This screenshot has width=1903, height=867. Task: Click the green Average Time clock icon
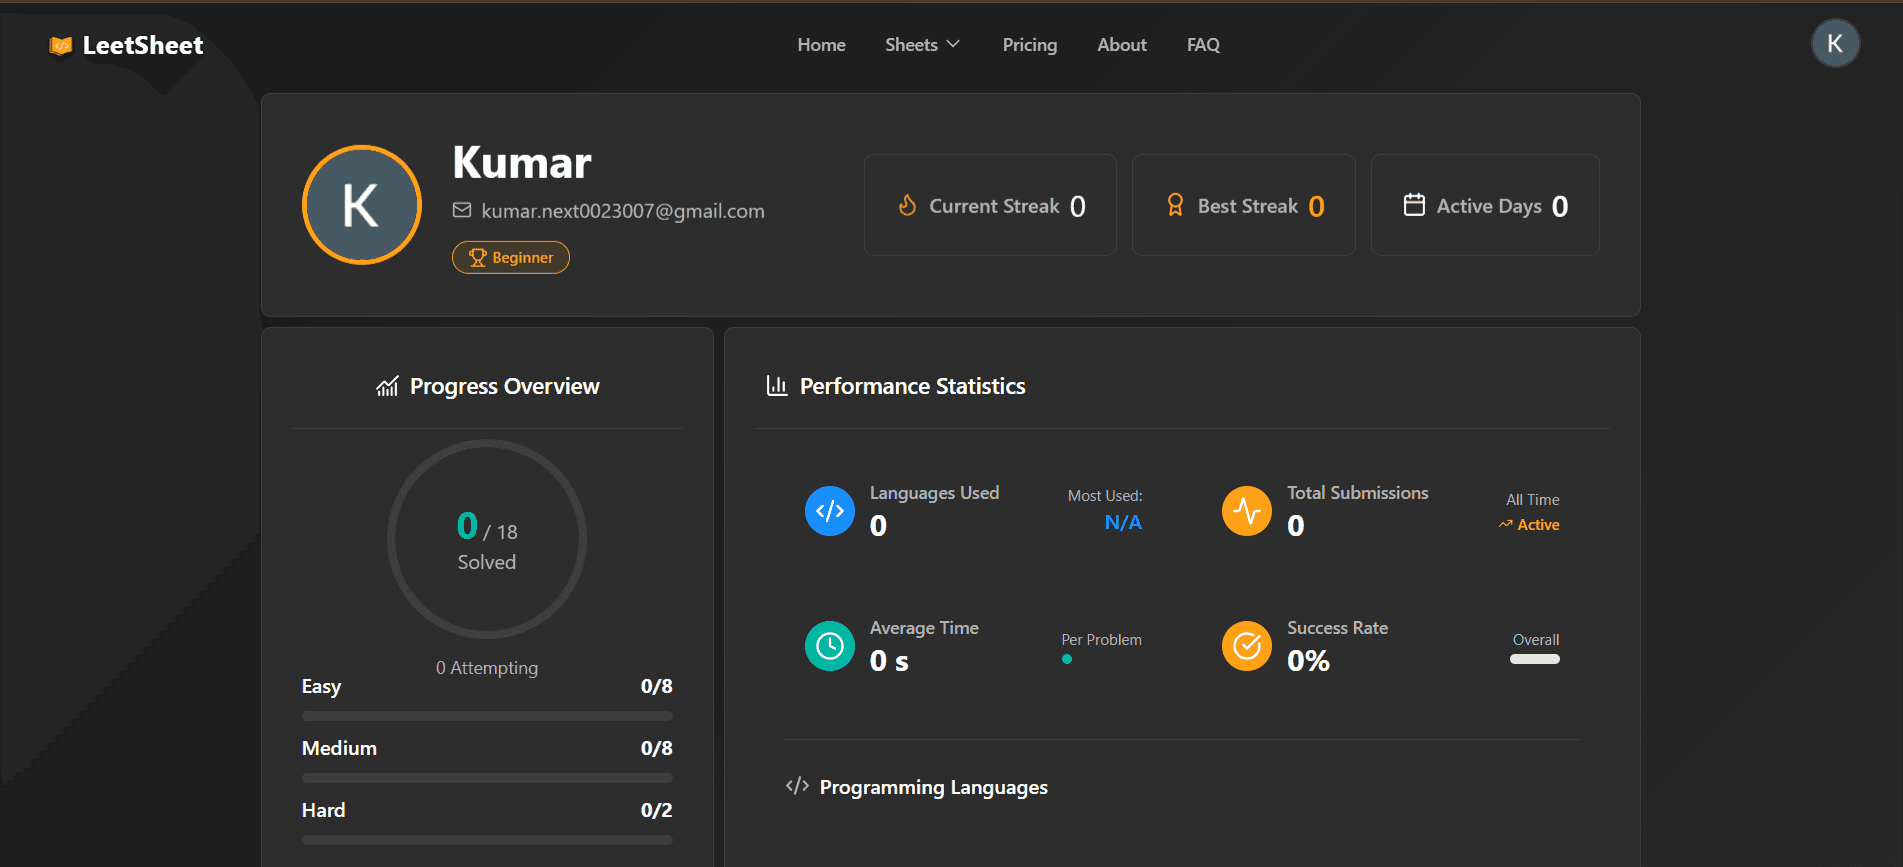pyautogui.click(x=829, y=646)
